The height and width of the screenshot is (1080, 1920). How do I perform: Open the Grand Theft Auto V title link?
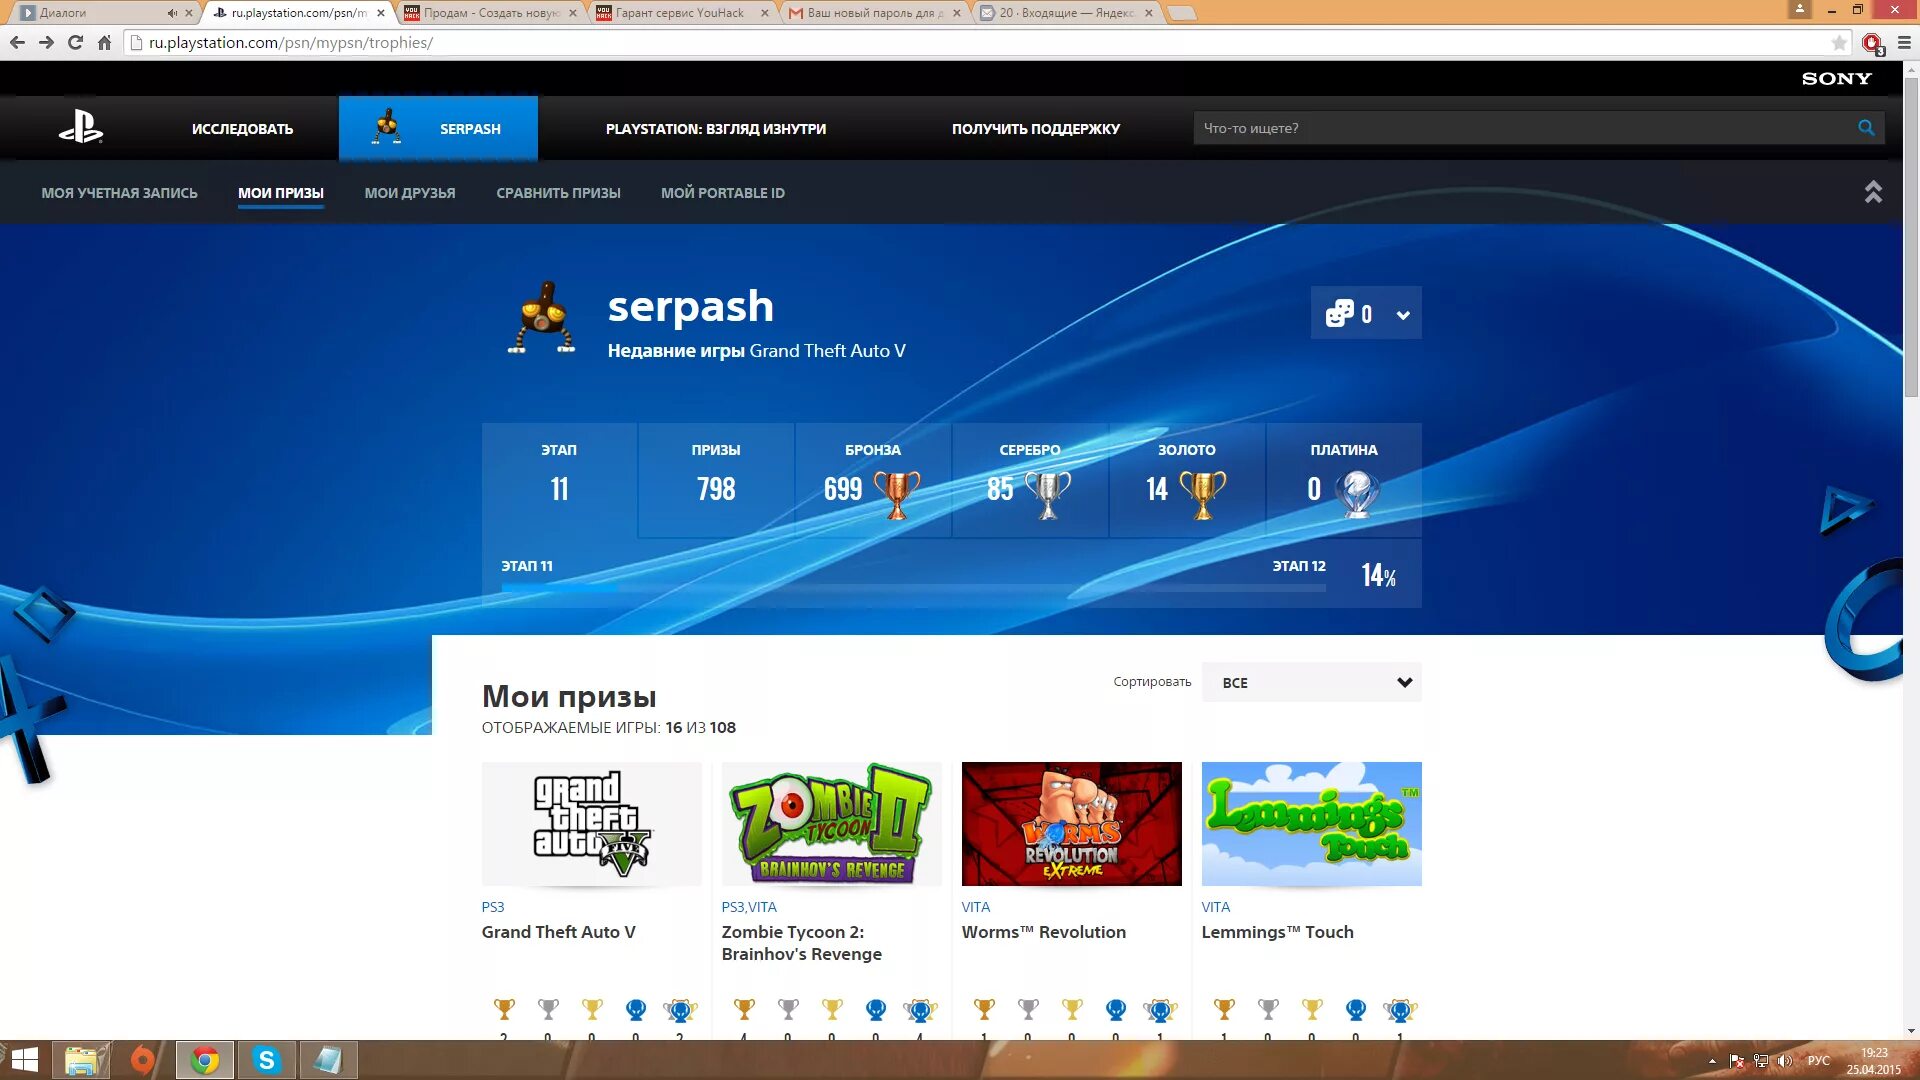(558, 932)
